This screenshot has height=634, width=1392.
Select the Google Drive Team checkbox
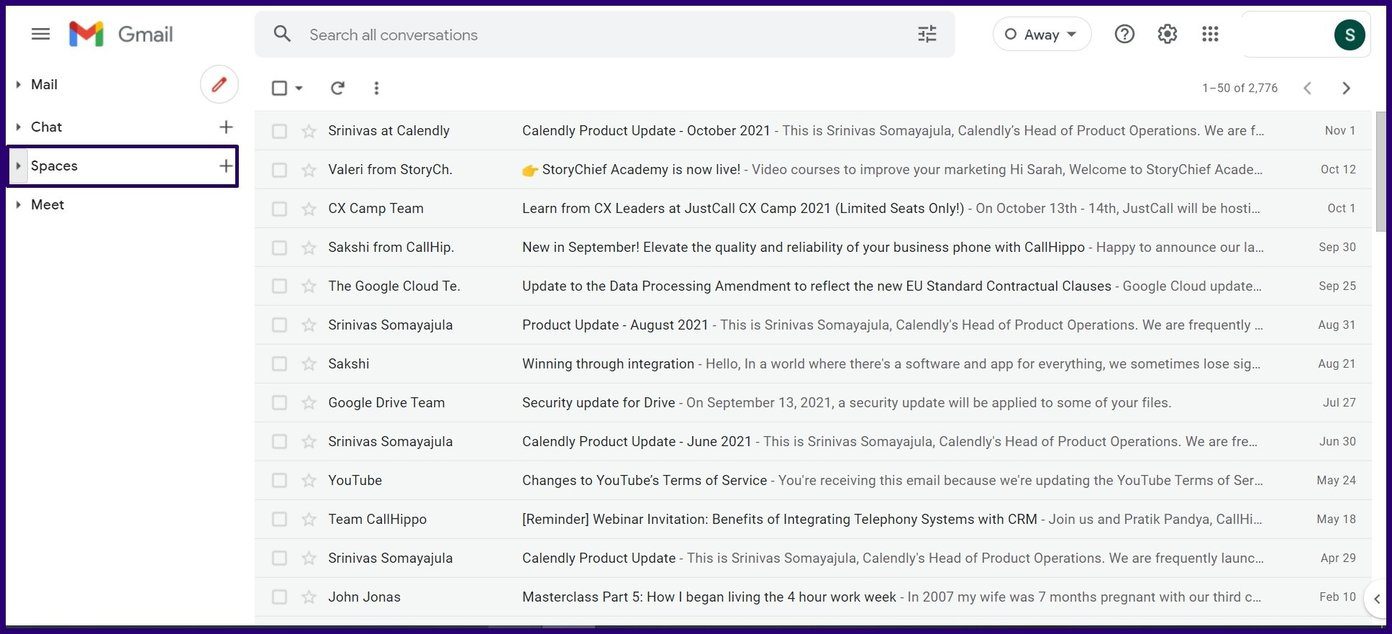pyautogui.click(x=279, y=403)
